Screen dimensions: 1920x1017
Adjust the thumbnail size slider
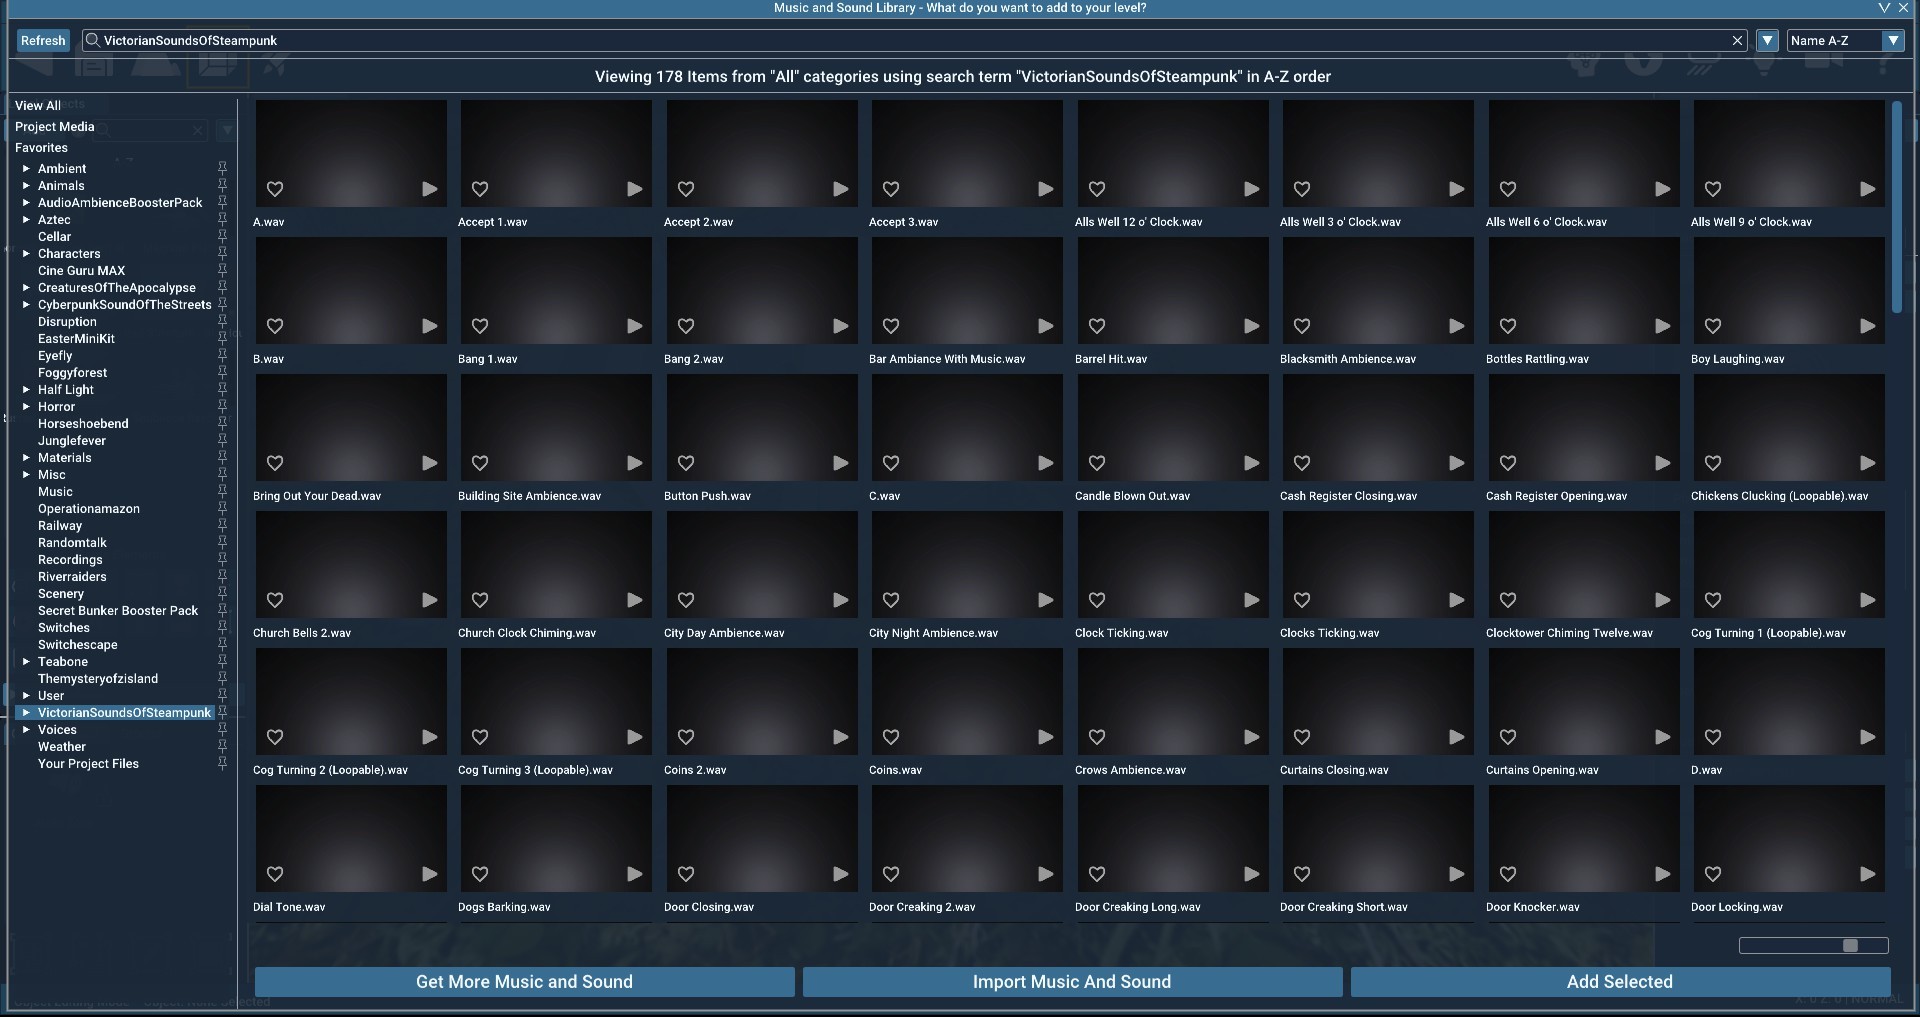click(x=1850, y=946)
